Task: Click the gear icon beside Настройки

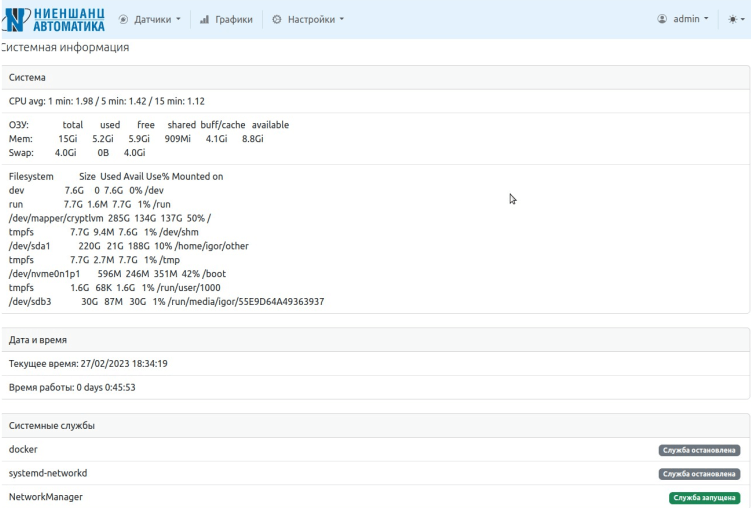Action: click(x=277, y=19)
